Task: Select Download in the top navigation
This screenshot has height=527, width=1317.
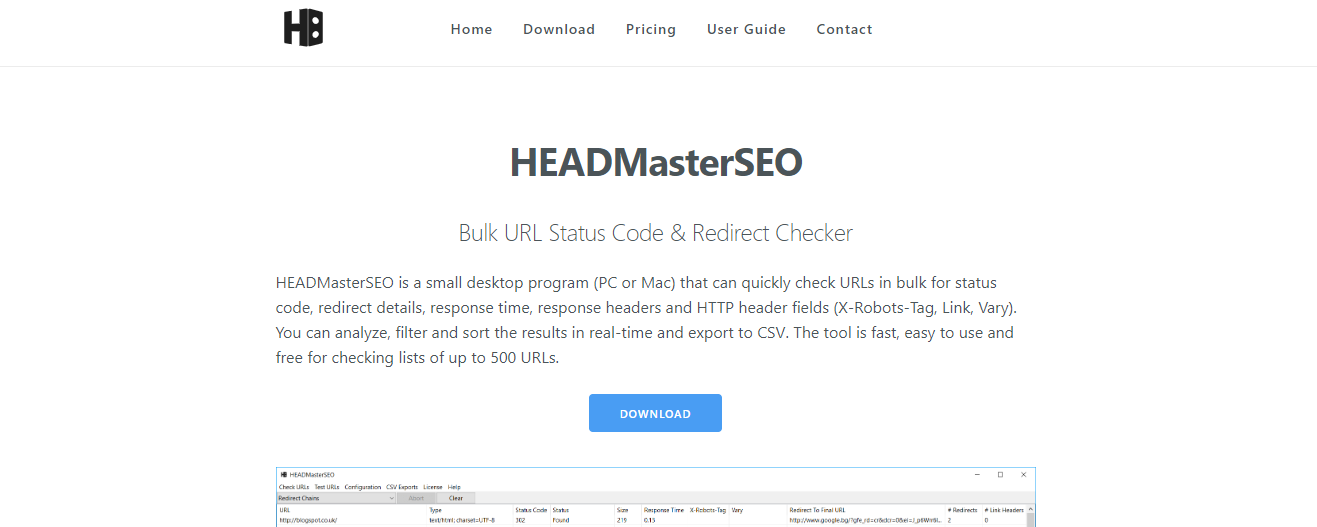Action: (559, 29)
